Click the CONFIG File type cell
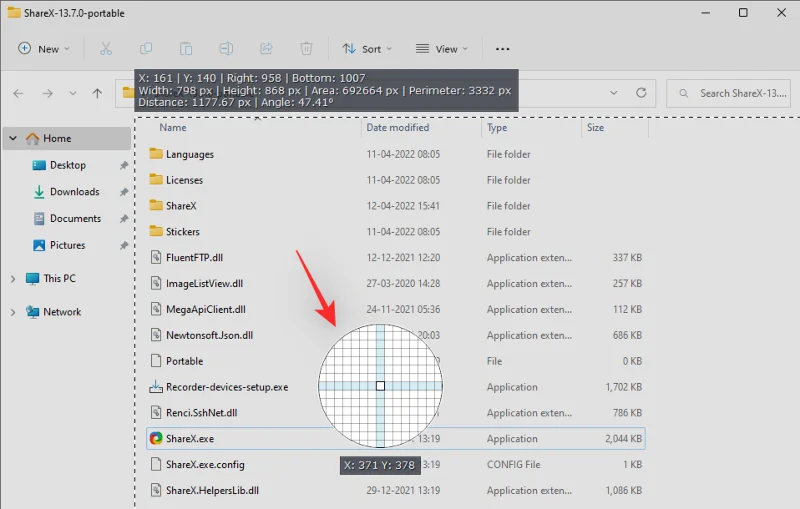The width and height of the screenshot is (800, 509). (x=513, y=464)
